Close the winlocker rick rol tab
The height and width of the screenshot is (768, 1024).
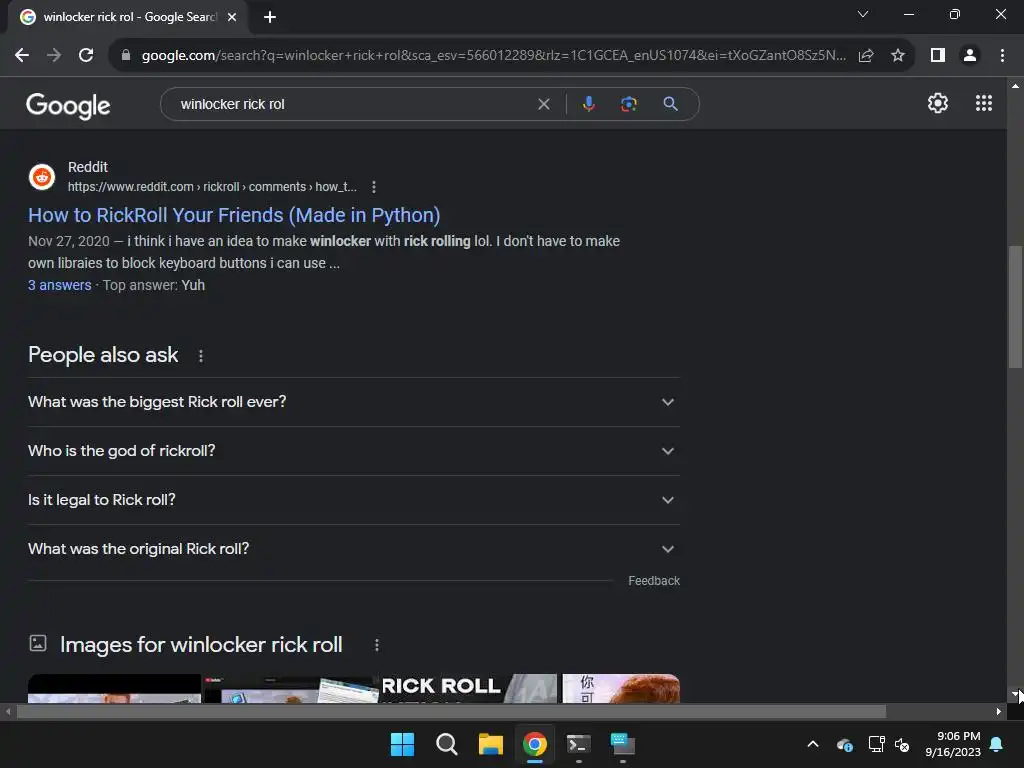click(x=232, y=17)
